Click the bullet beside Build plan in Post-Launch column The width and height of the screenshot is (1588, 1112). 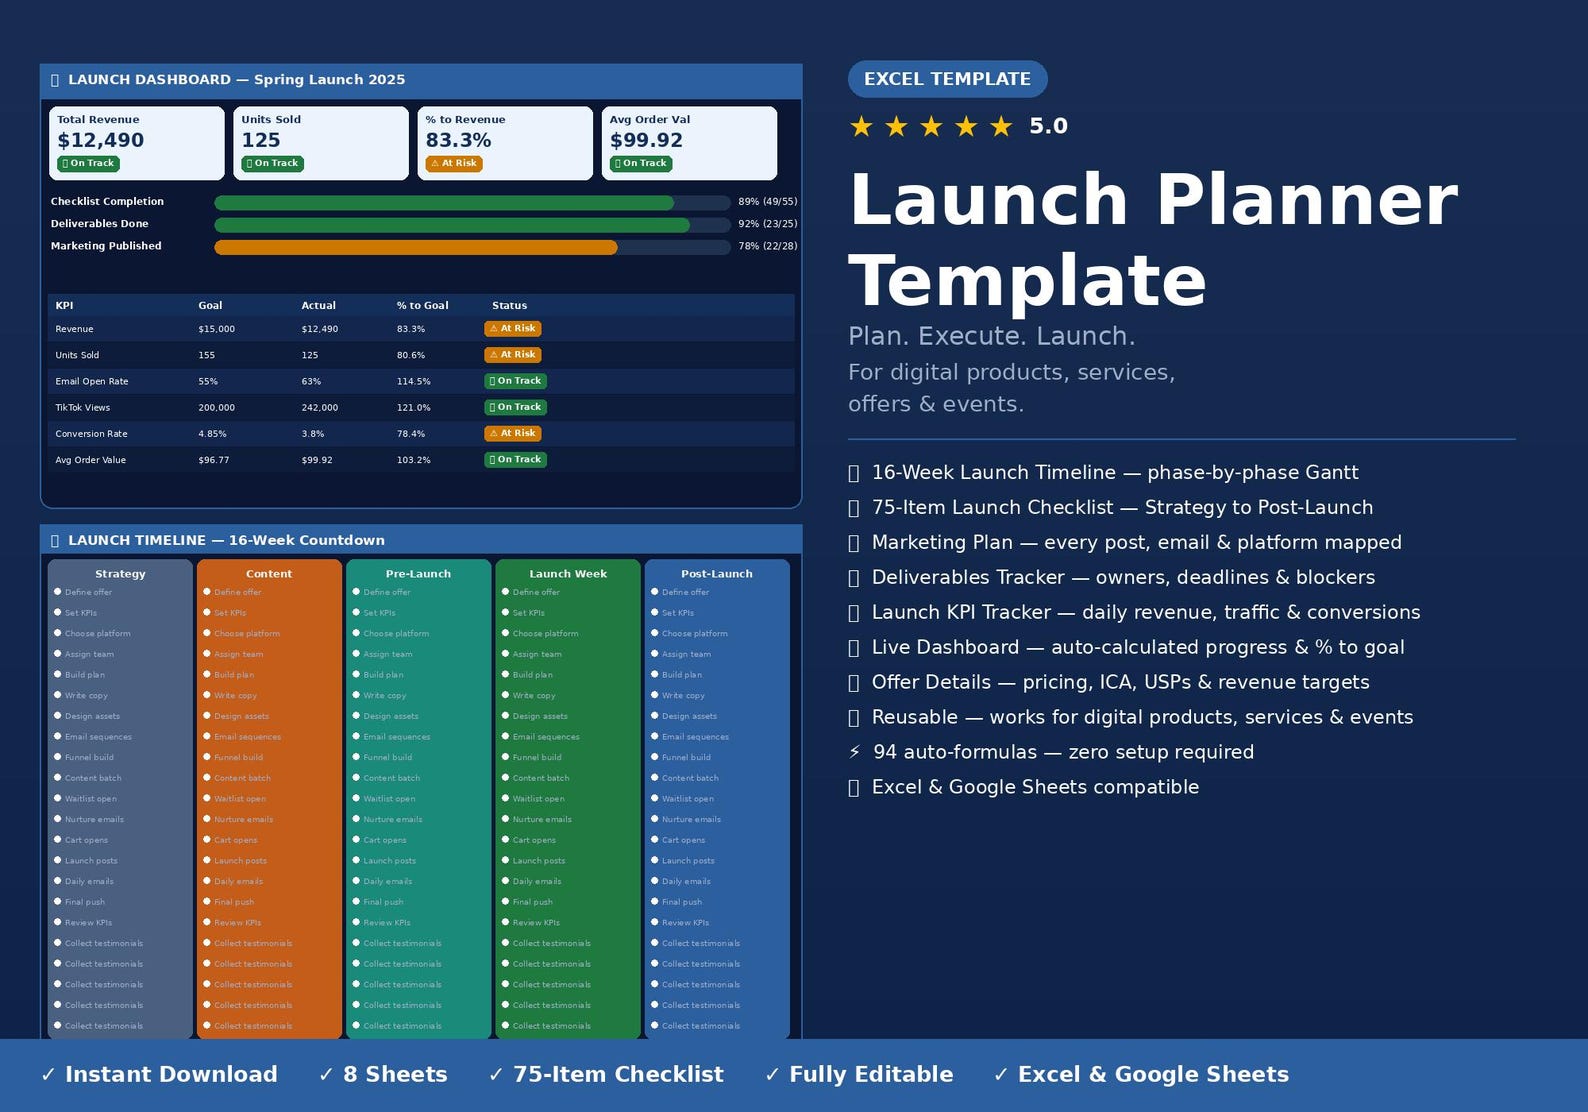654,674
